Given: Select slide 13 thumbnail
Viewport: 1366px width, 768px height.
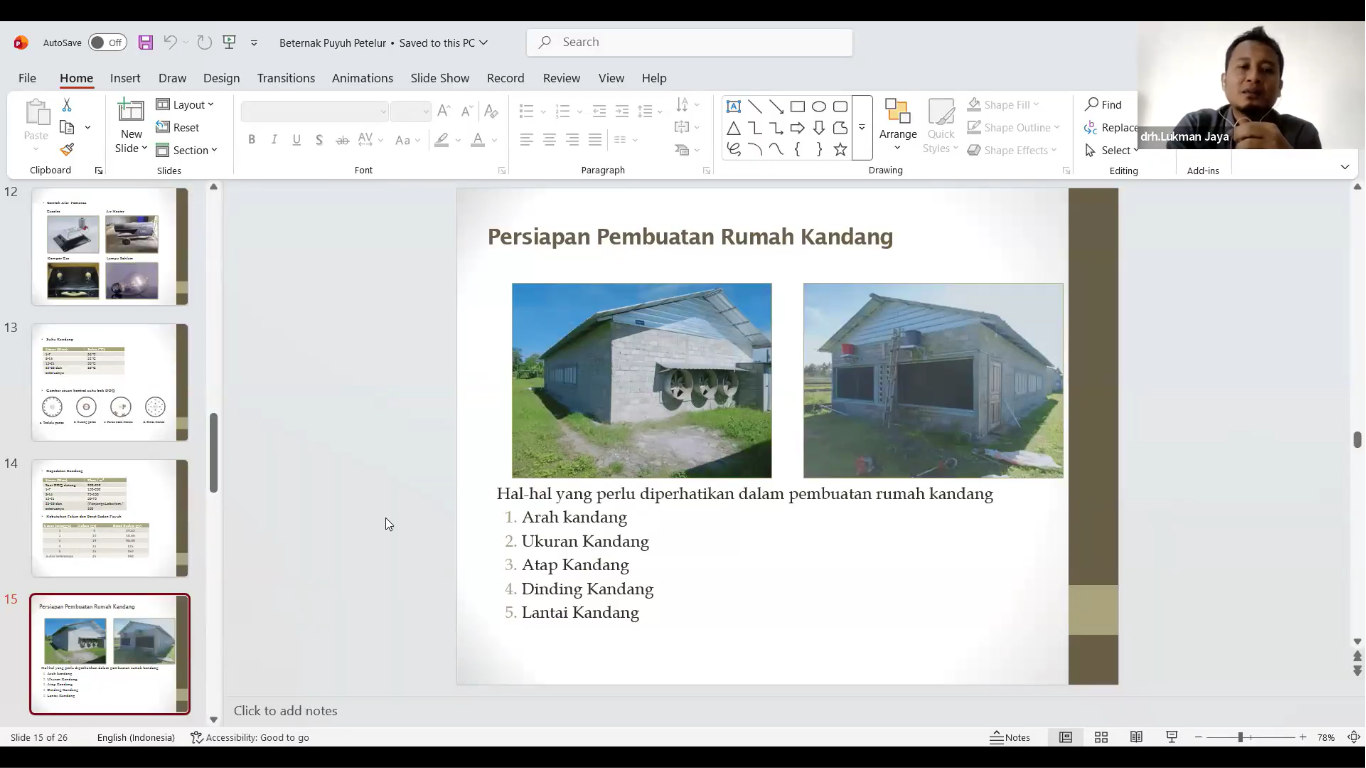Looking at the screenshot, I should click(x=109, y=382).
